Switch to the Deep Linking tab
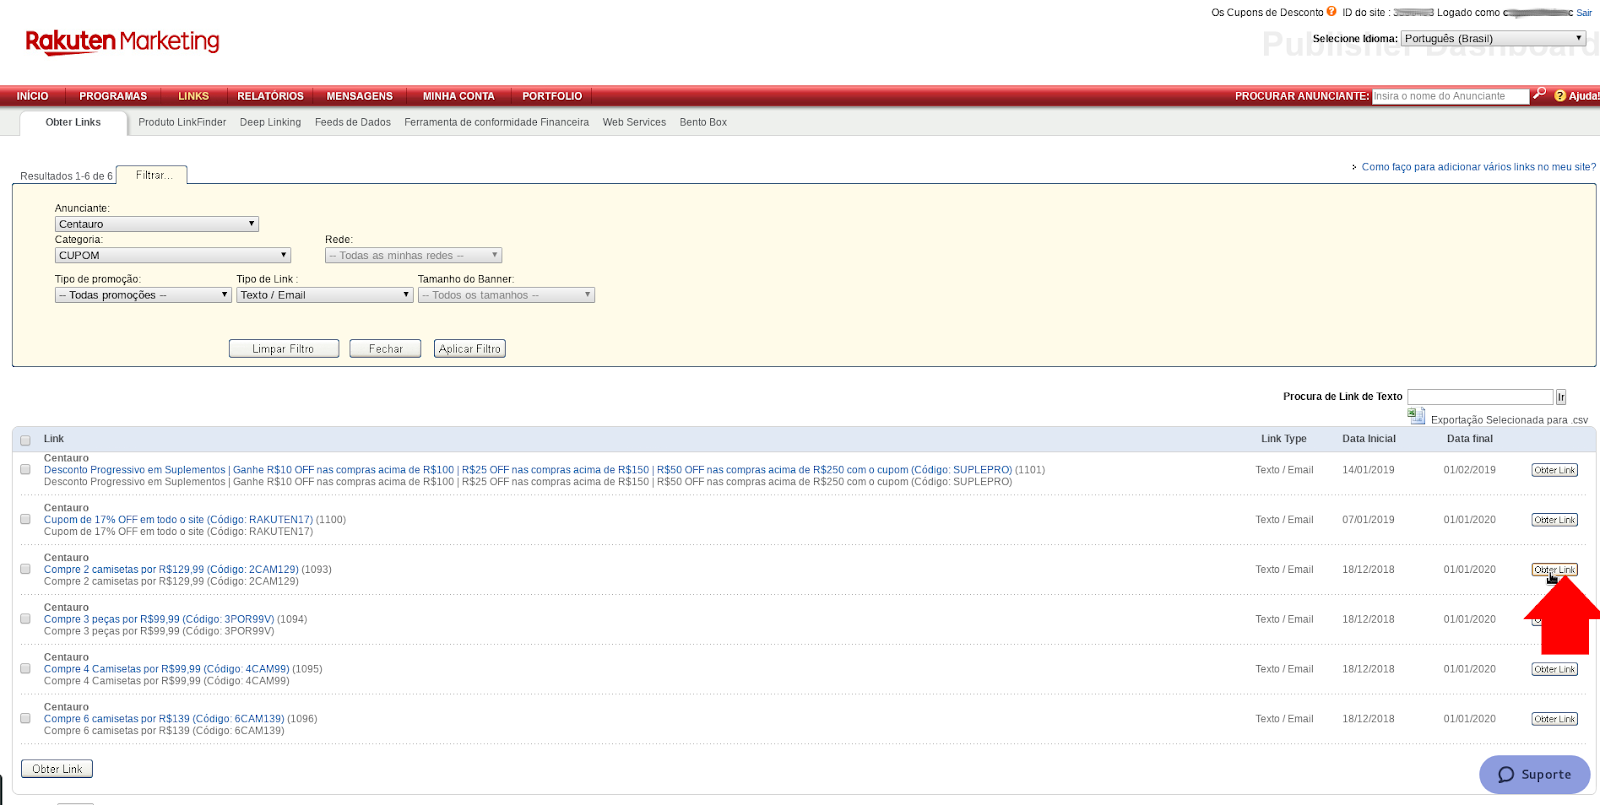Screen dimensions: 1600x805 [x=270, y=122]
